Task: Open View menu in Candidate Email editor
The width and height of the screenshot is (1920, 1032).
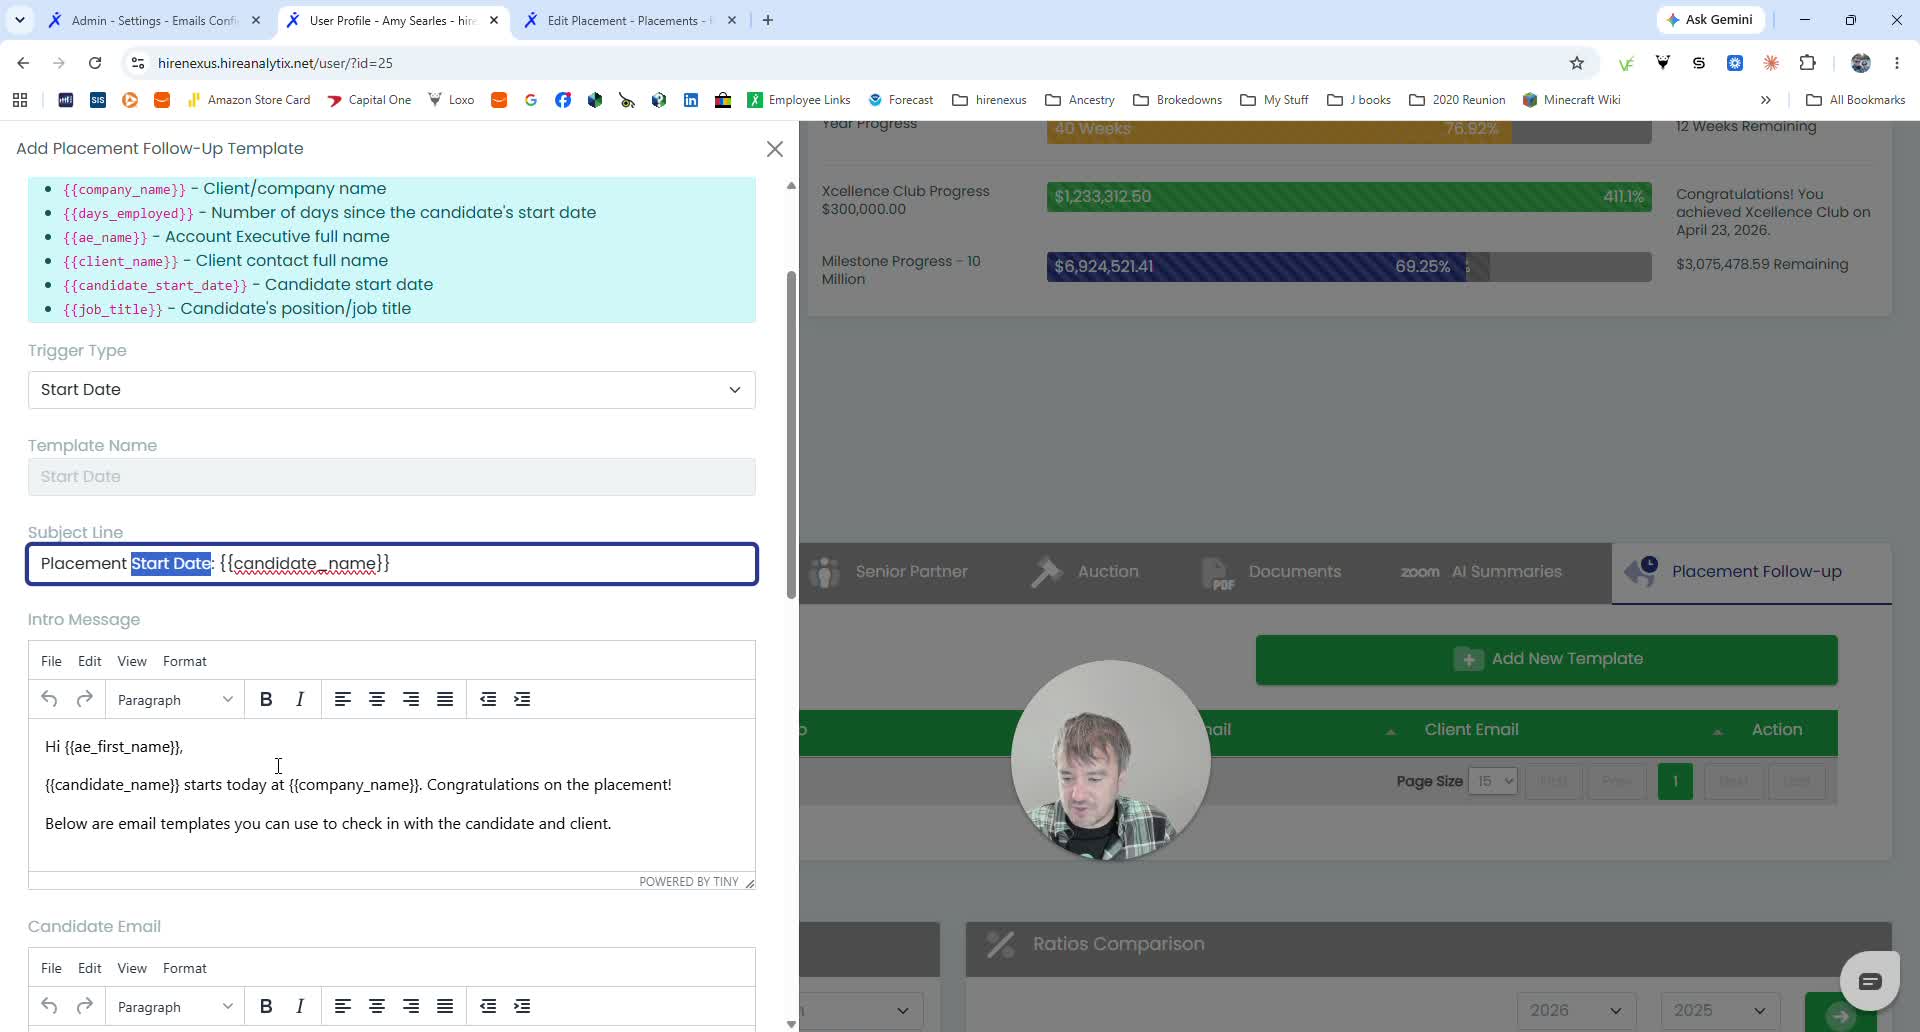Action: point(132,968)
